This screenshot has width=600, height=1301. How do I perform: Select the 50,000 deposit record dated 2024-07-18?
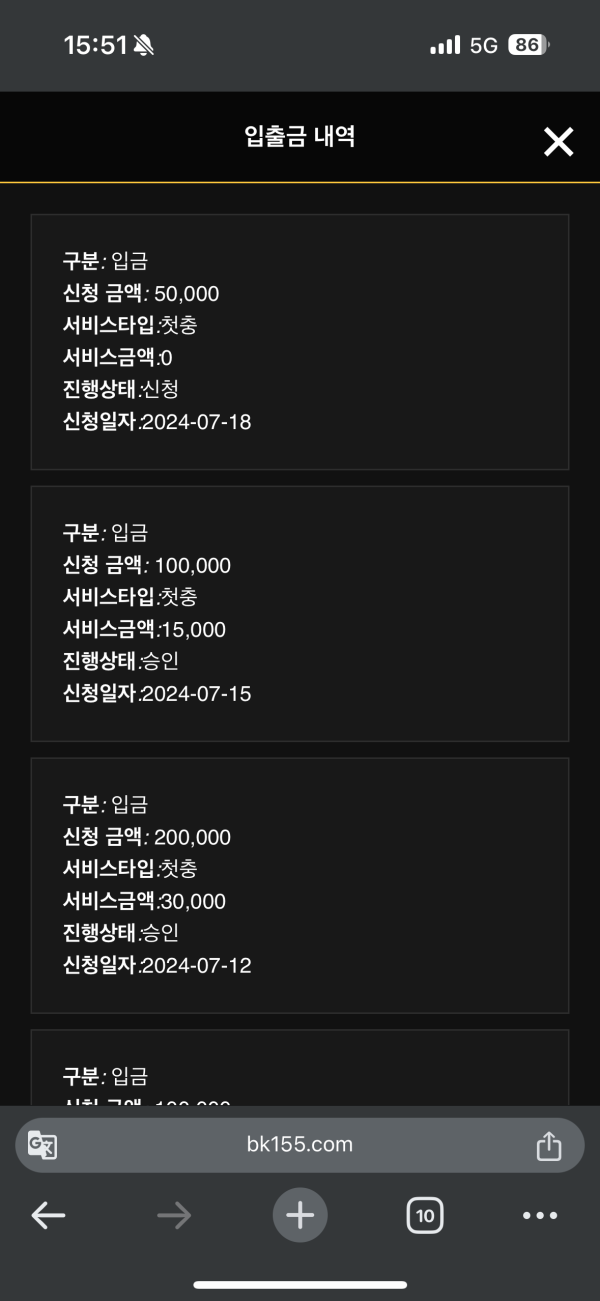coord(300,342)
